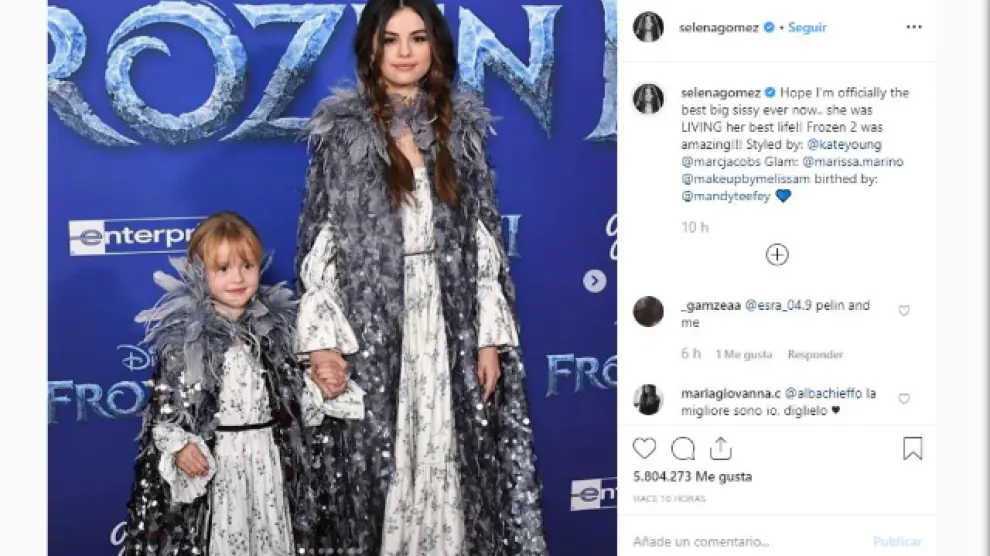This screenshot has height=556, width=990.
Task: Follow selenagomez via the Seguir link
Action: coord(807,27)
